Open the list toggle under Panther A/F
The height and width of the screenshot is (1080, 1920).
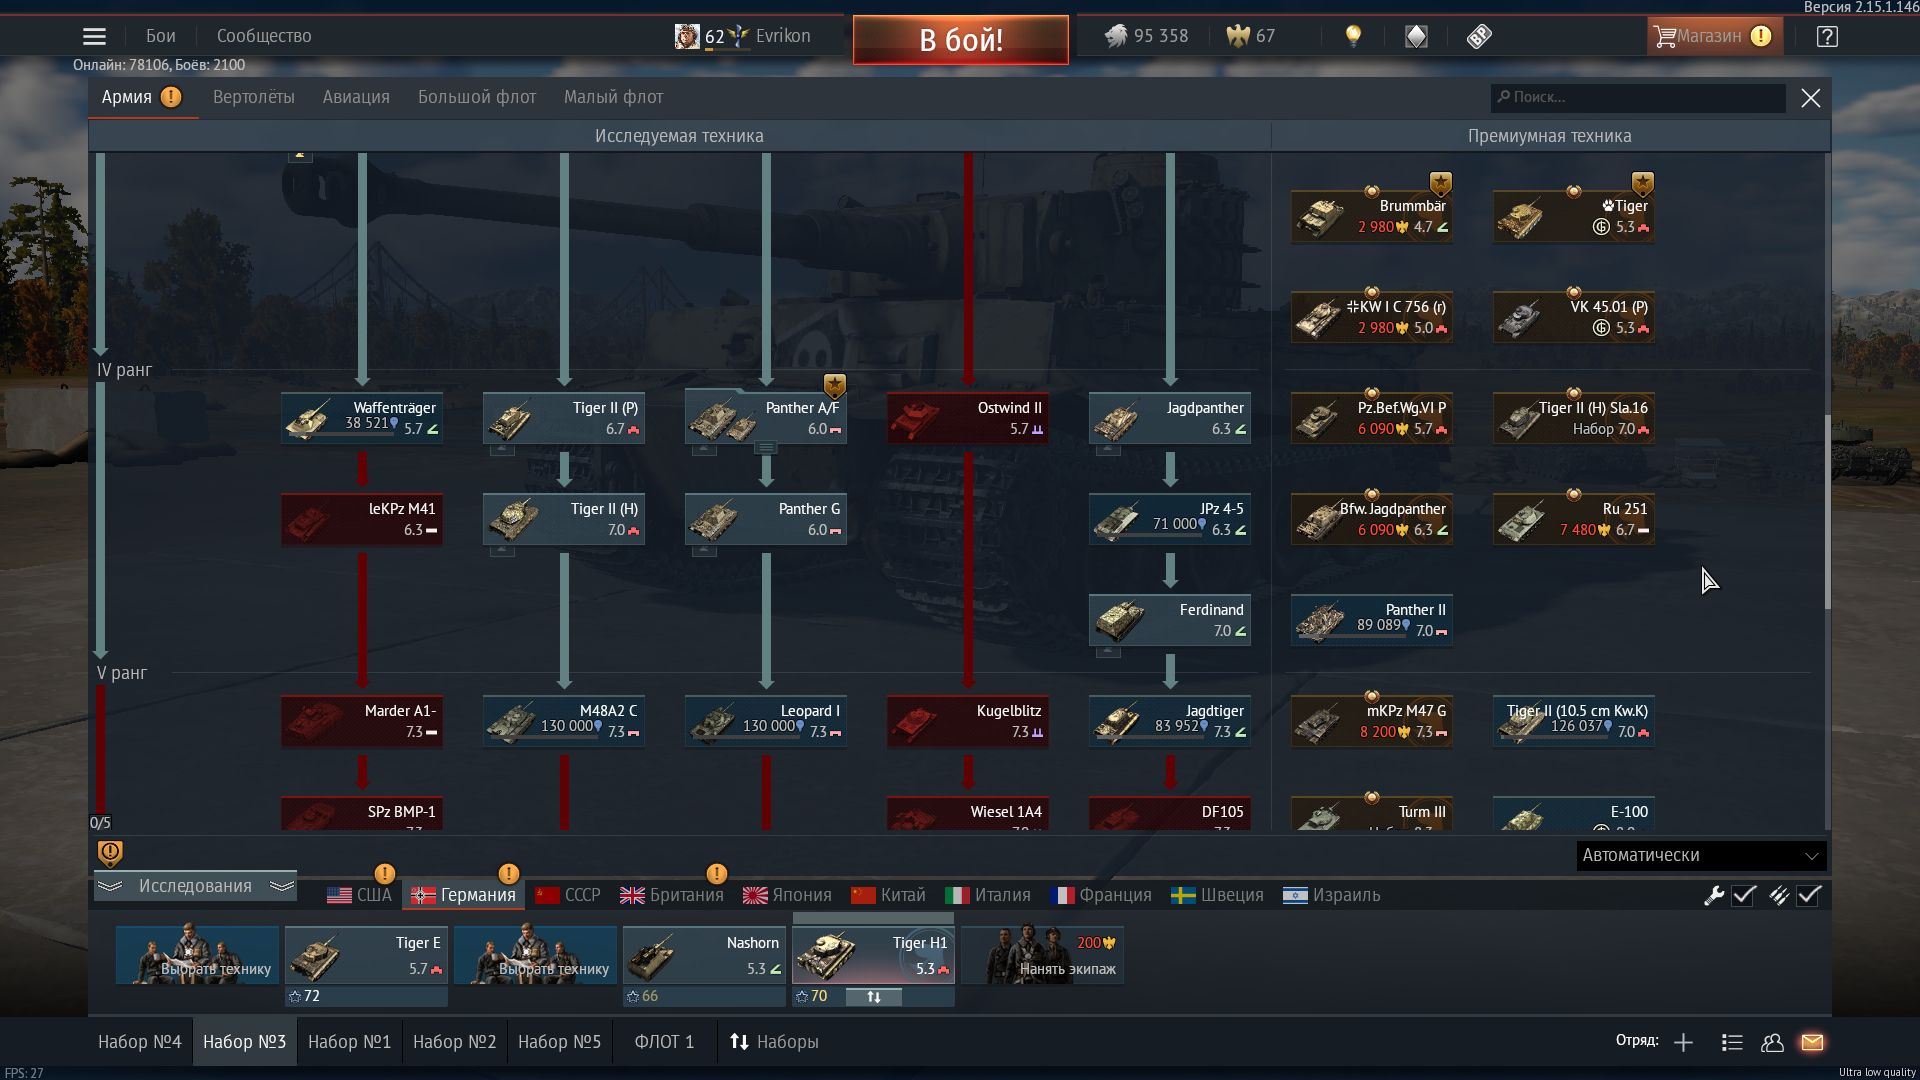click(x=766, y=448)
